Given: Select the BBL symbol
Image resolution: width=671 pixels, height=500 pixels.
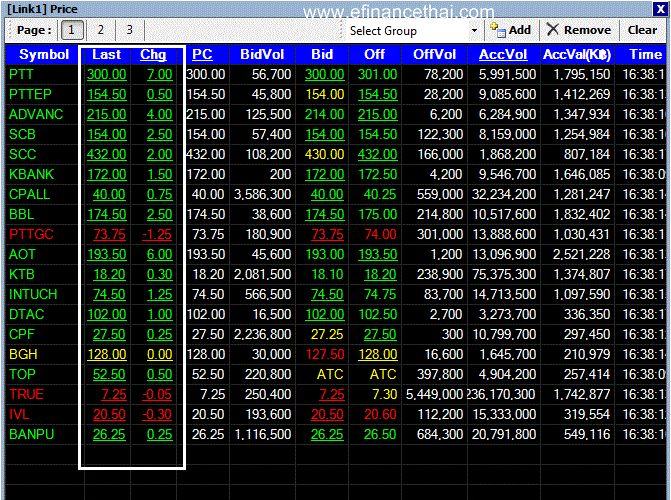Looking at the screenshot, I should click(x=21, y=214).
